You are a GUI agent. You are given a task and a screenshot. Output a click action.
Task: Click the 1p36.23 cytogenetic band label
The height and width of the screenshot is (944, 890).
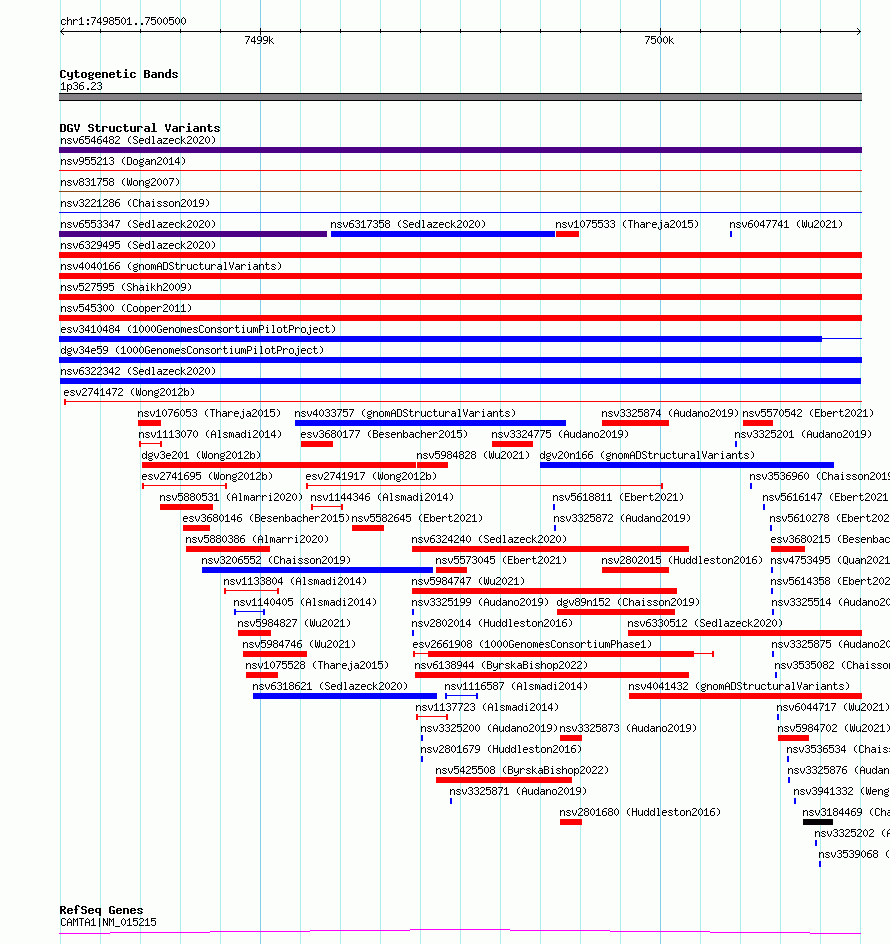click(x=81, y=87)
